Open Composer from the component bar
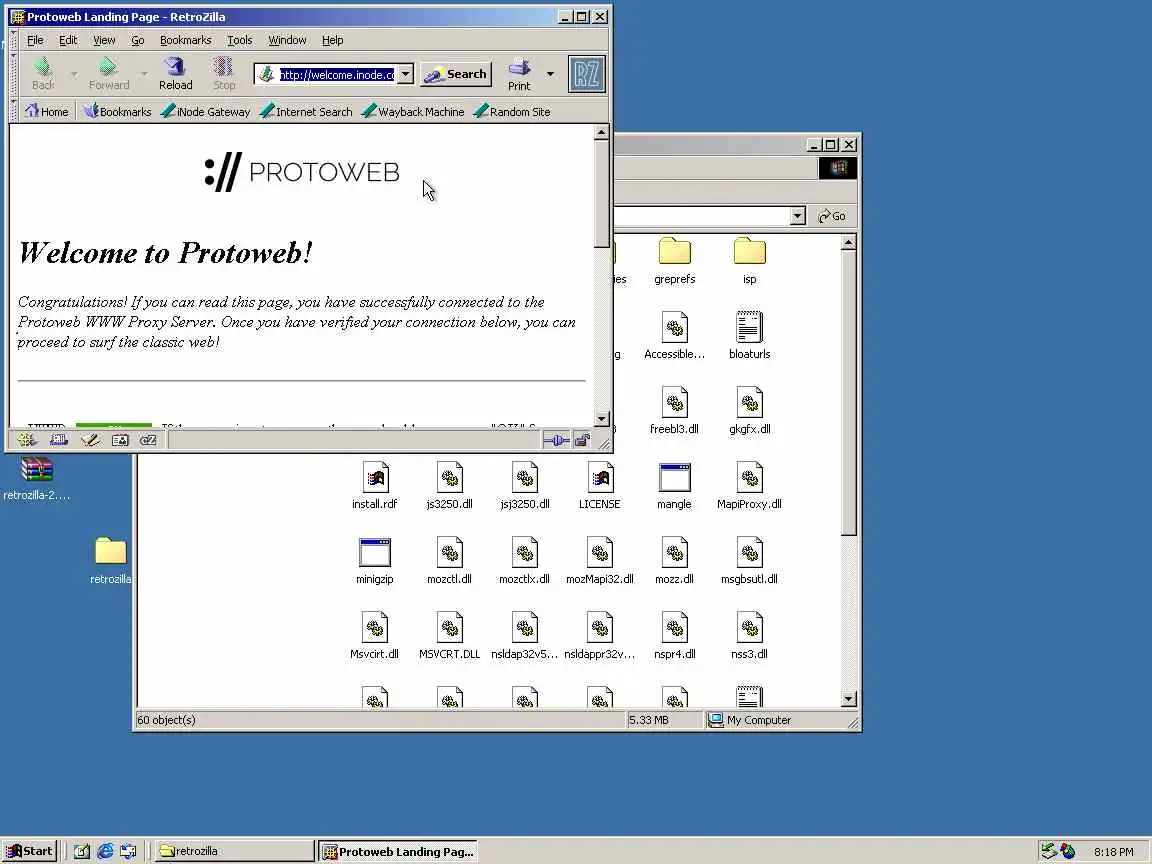This screenshot has width=1152, height=864. [89, 440]
